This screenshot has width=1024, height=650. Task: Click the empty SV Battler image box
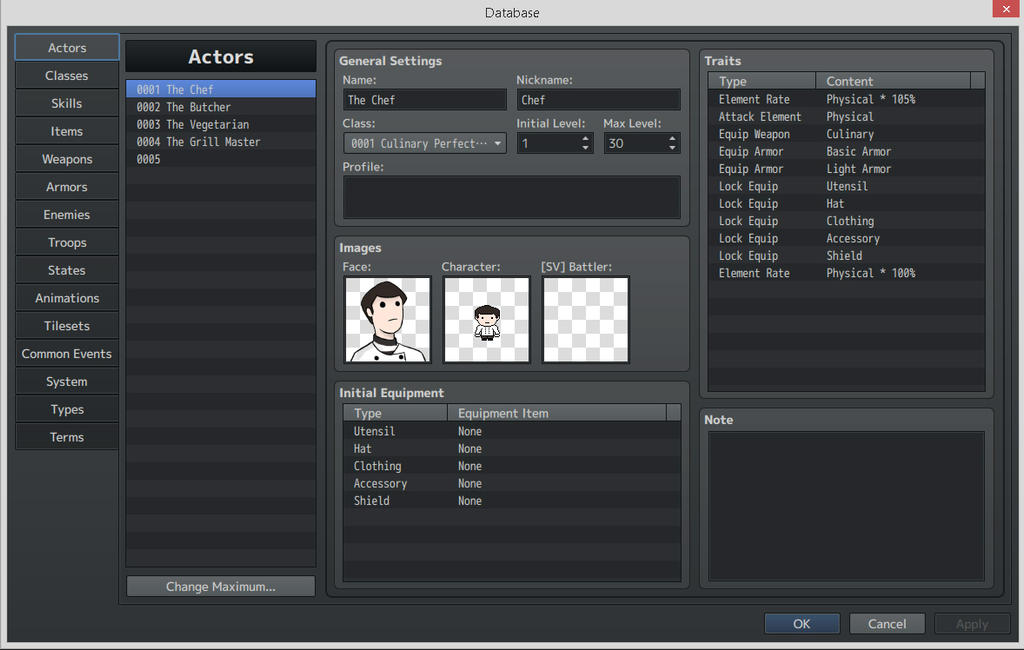585,319
